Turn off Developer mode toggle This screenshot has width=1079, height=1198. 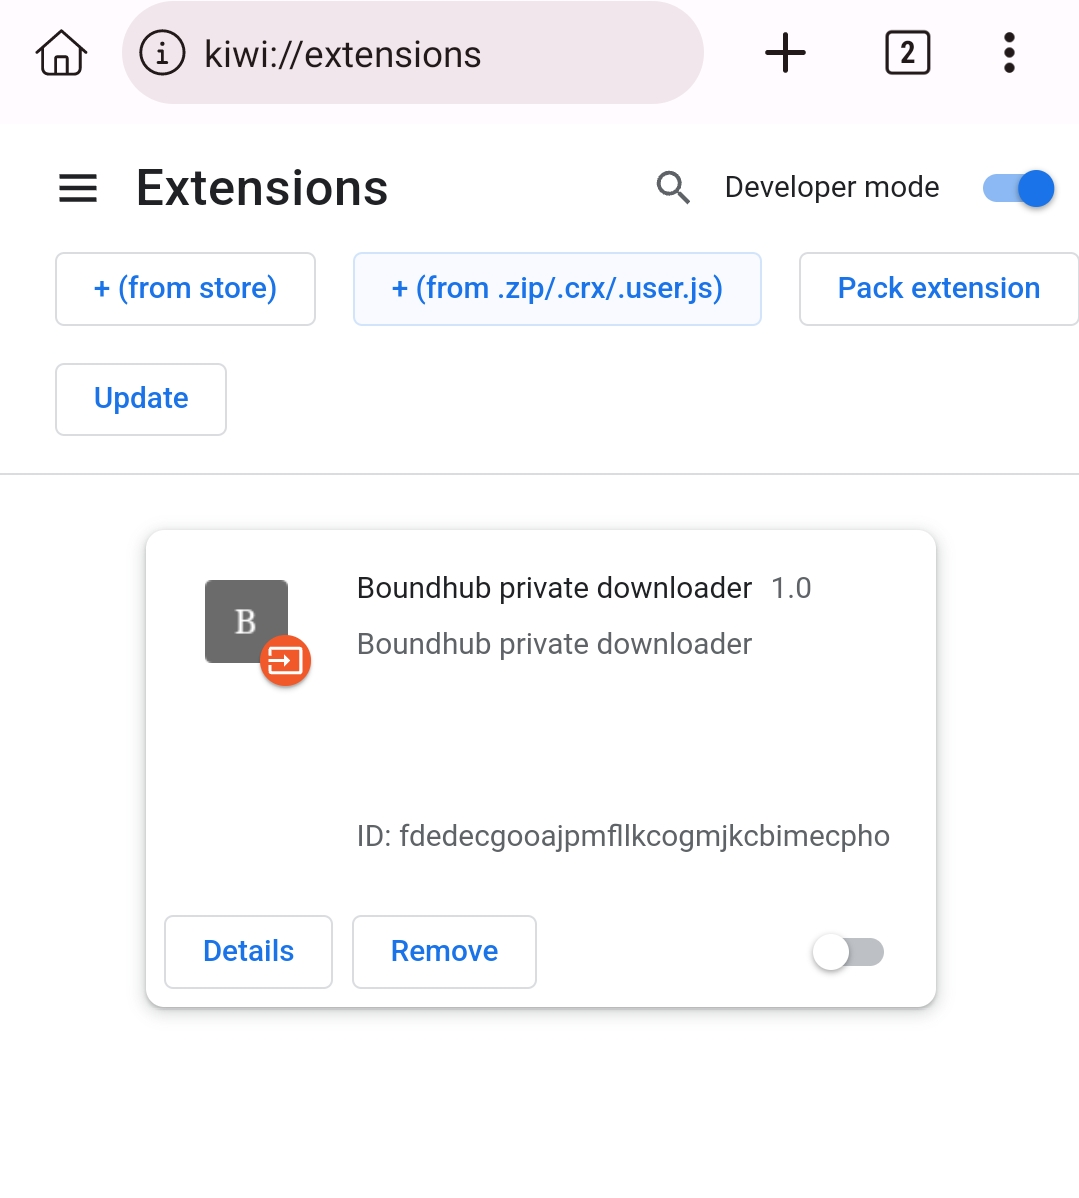1019,188
